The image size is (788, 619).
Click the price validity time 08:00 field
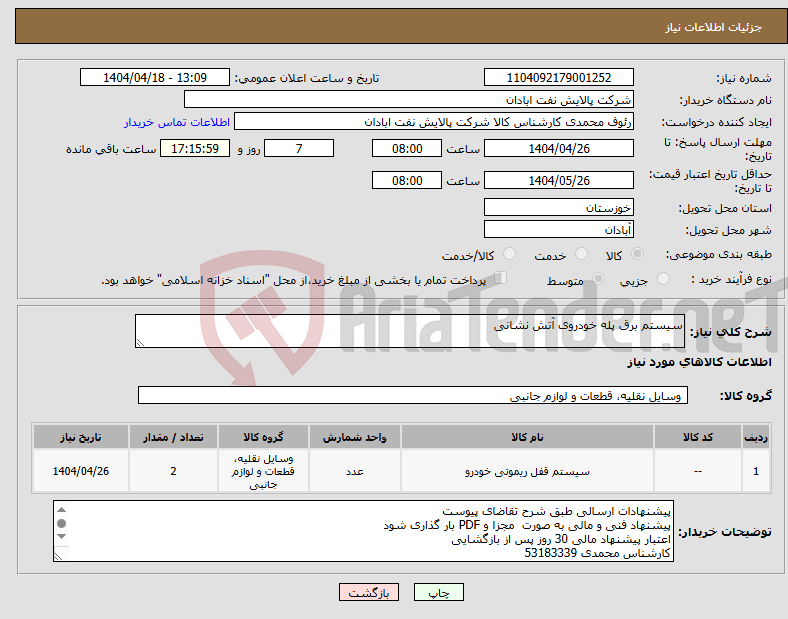click(x=407, y=180)
